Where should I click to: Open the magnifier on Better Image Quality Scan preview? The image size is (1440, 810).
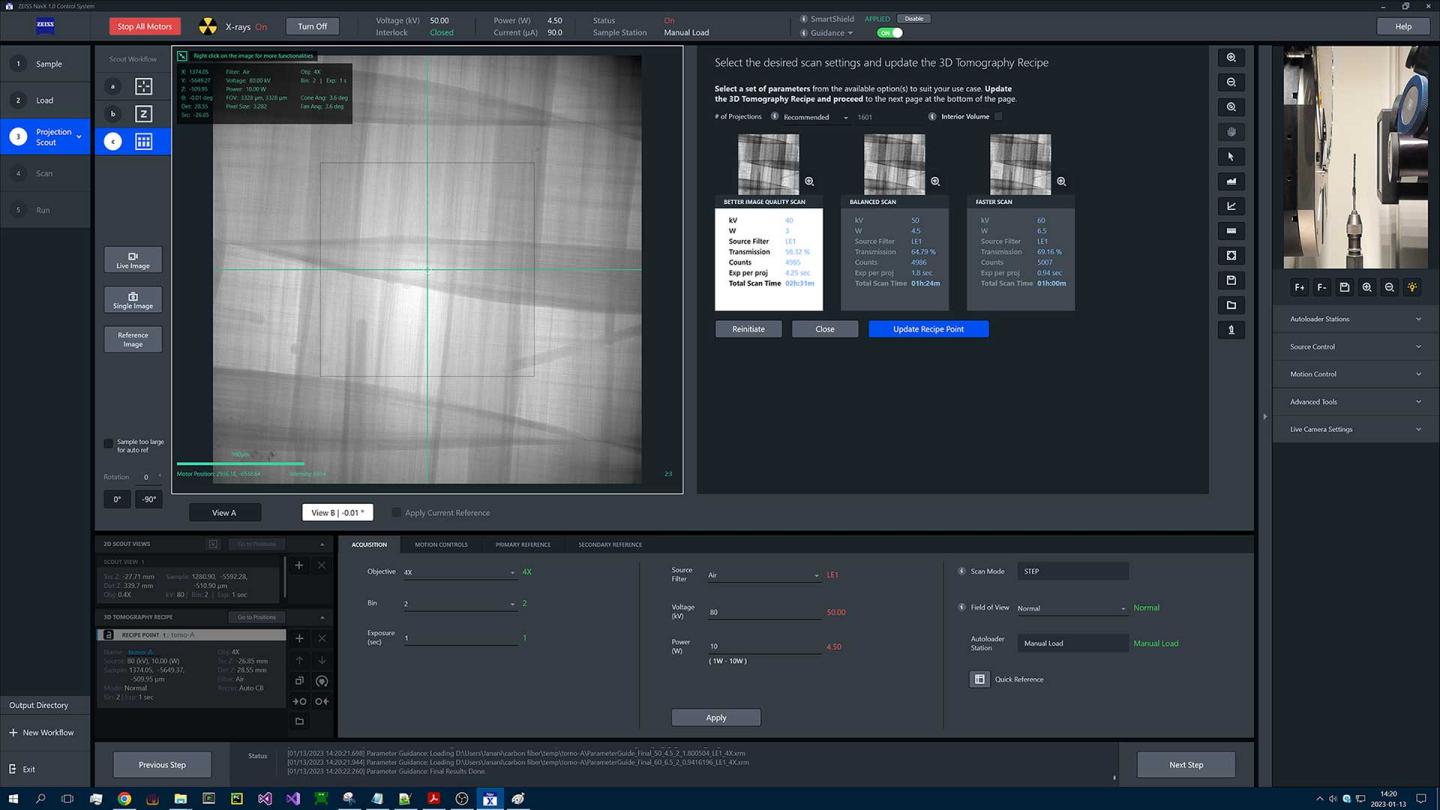point(809,181)
